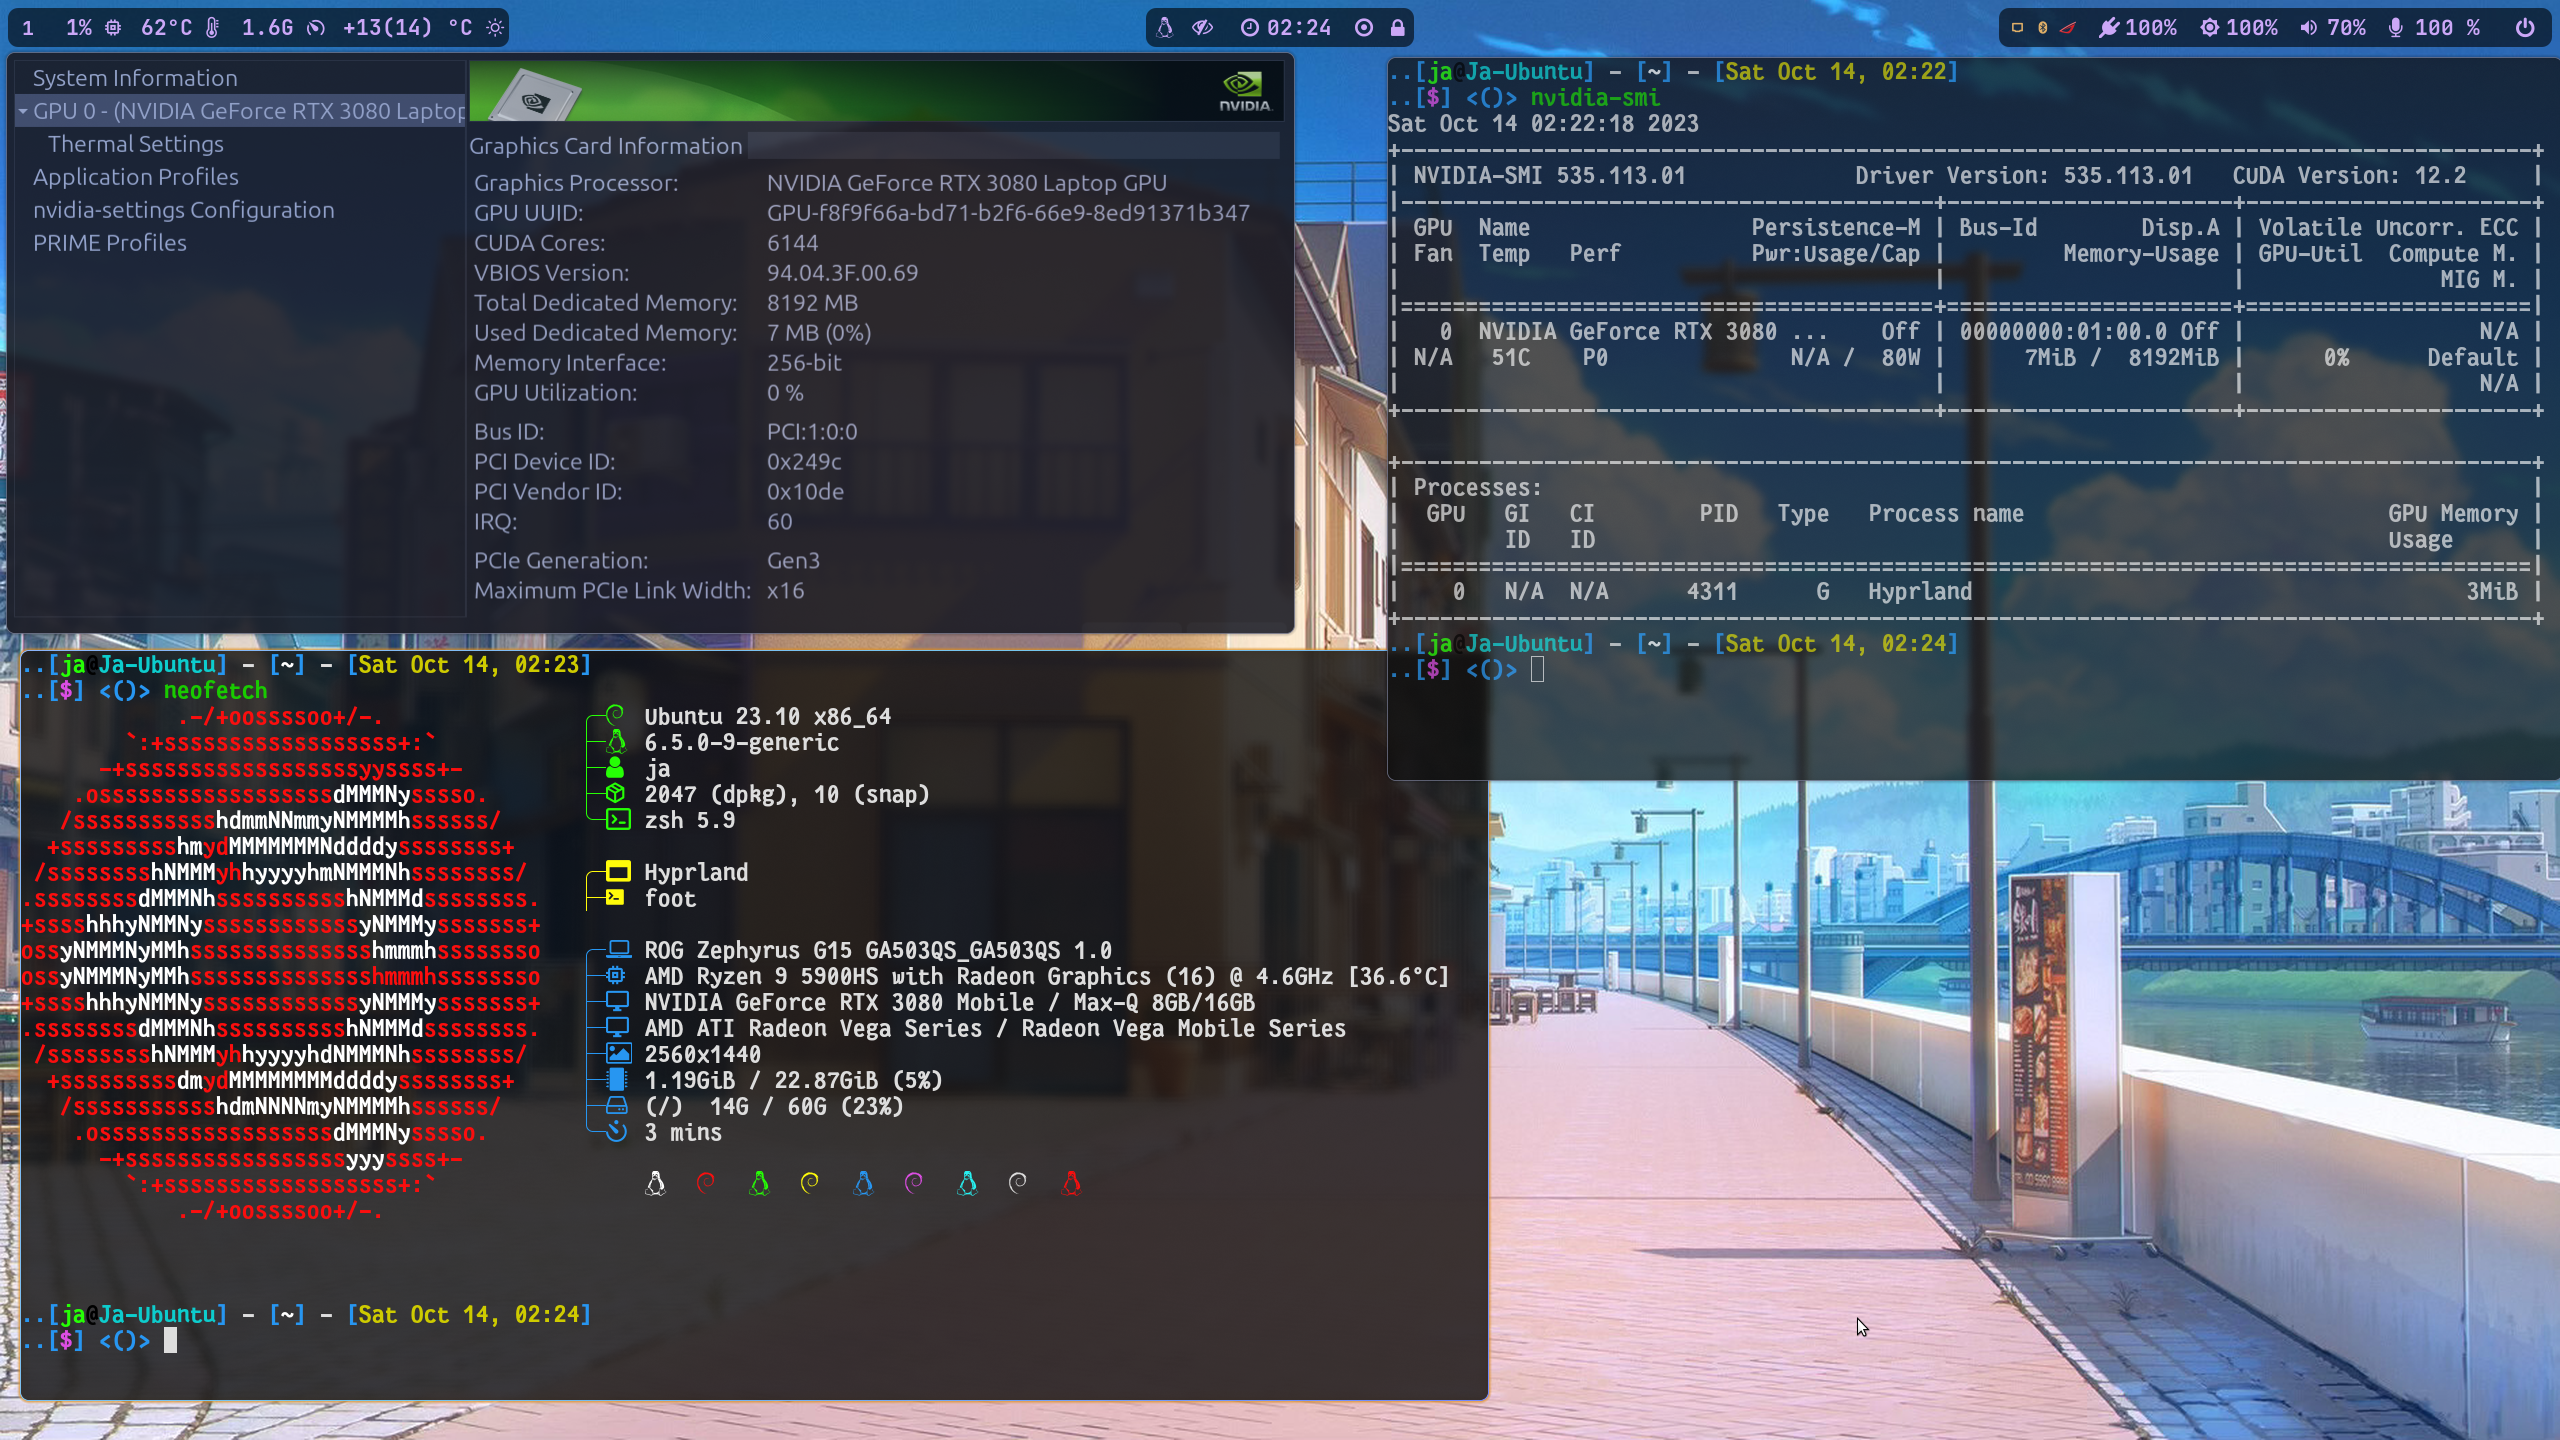The image size is (2560, 1440).
Task: Toggle the microphone icon at 100%
Action: (x=2396, y=28)
